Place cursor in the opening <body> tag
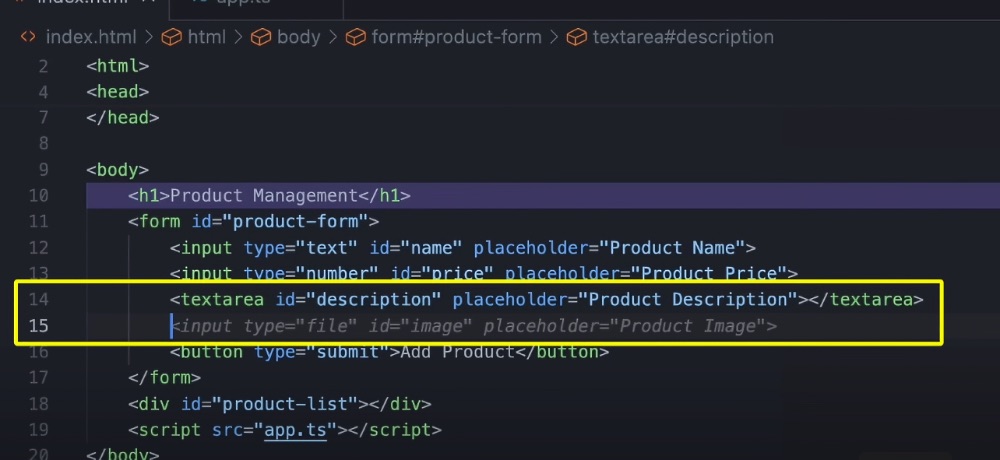Screen dimensions: 1000x460 pos(117,170)
